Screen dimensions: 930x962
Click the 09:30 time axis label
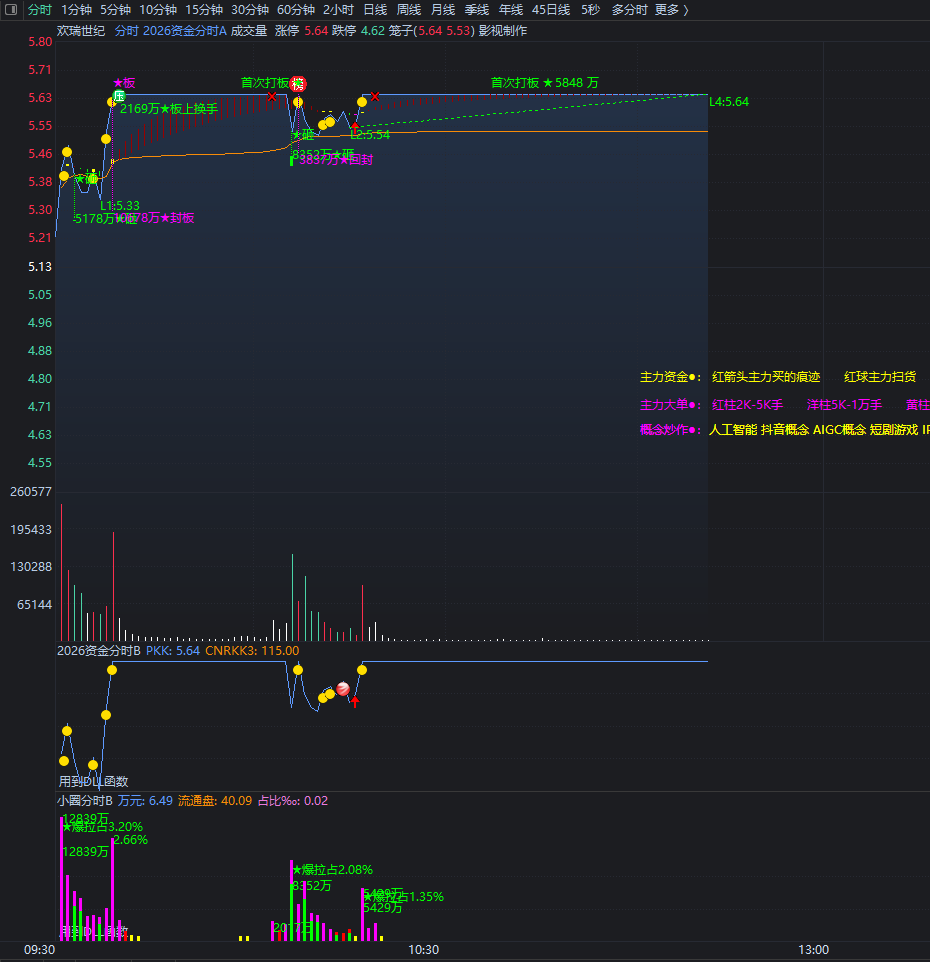tap(39, 950)
